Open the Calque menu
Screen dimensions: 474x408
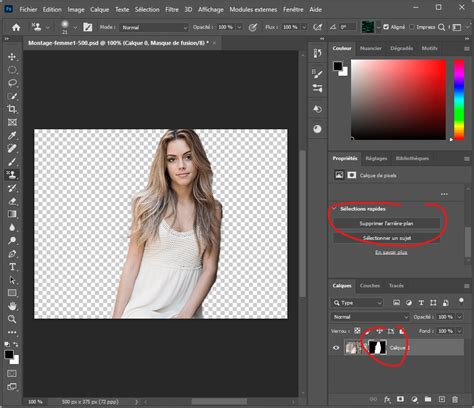[100, 10]
